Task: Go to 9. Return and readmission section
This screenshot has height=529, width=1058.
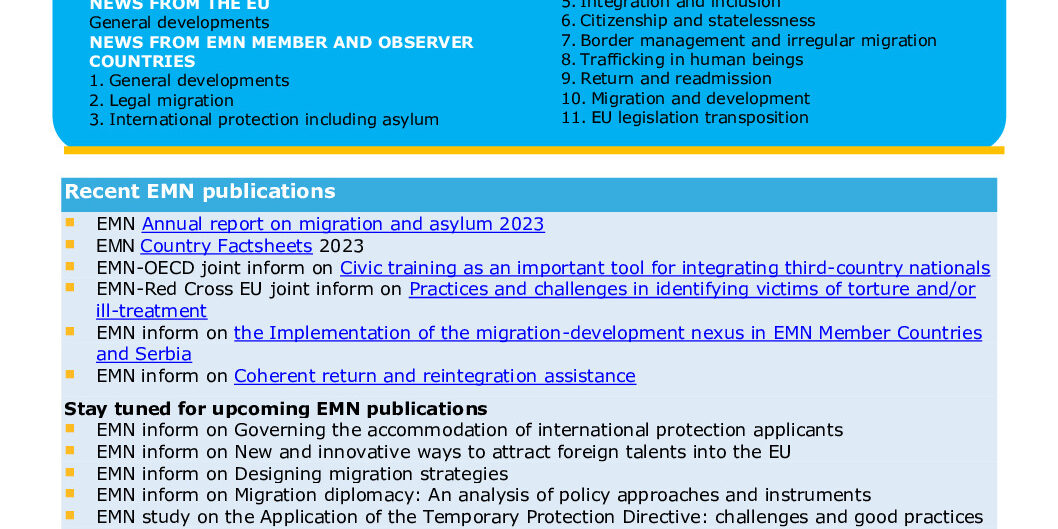Action: tap(666, 79)
